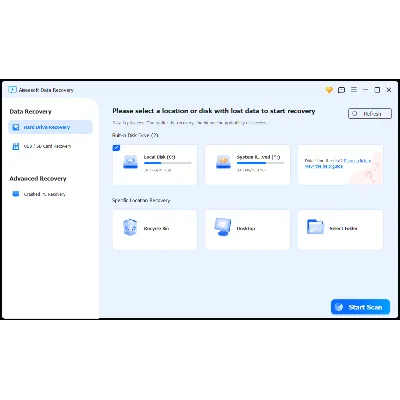Choose the Select Folder label text

(343, 229)
